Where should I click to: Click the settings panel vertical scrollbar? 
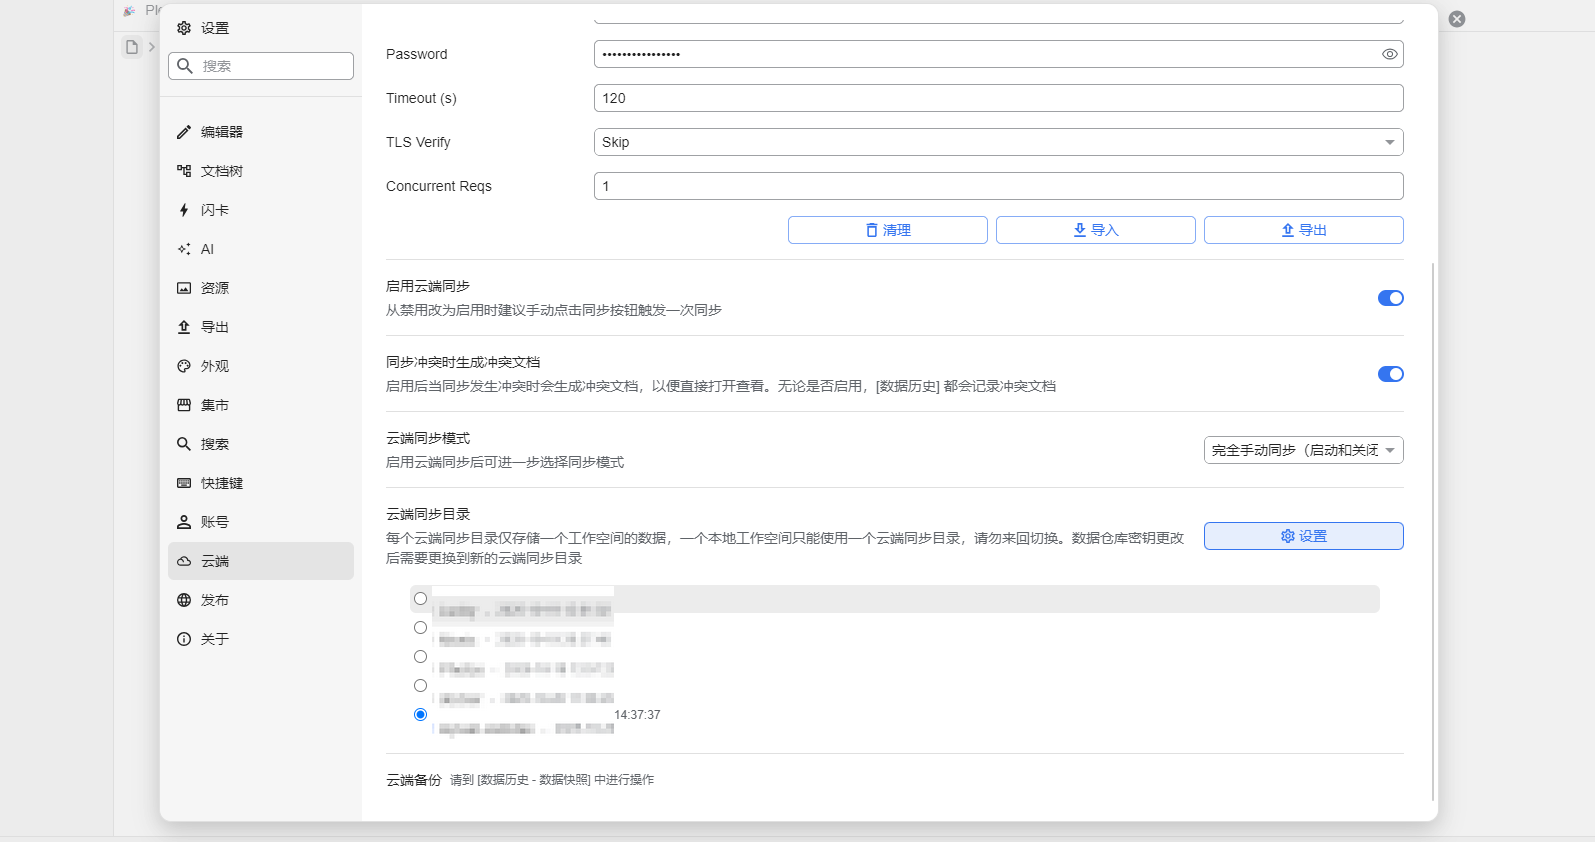click(x=1433, y=531)
